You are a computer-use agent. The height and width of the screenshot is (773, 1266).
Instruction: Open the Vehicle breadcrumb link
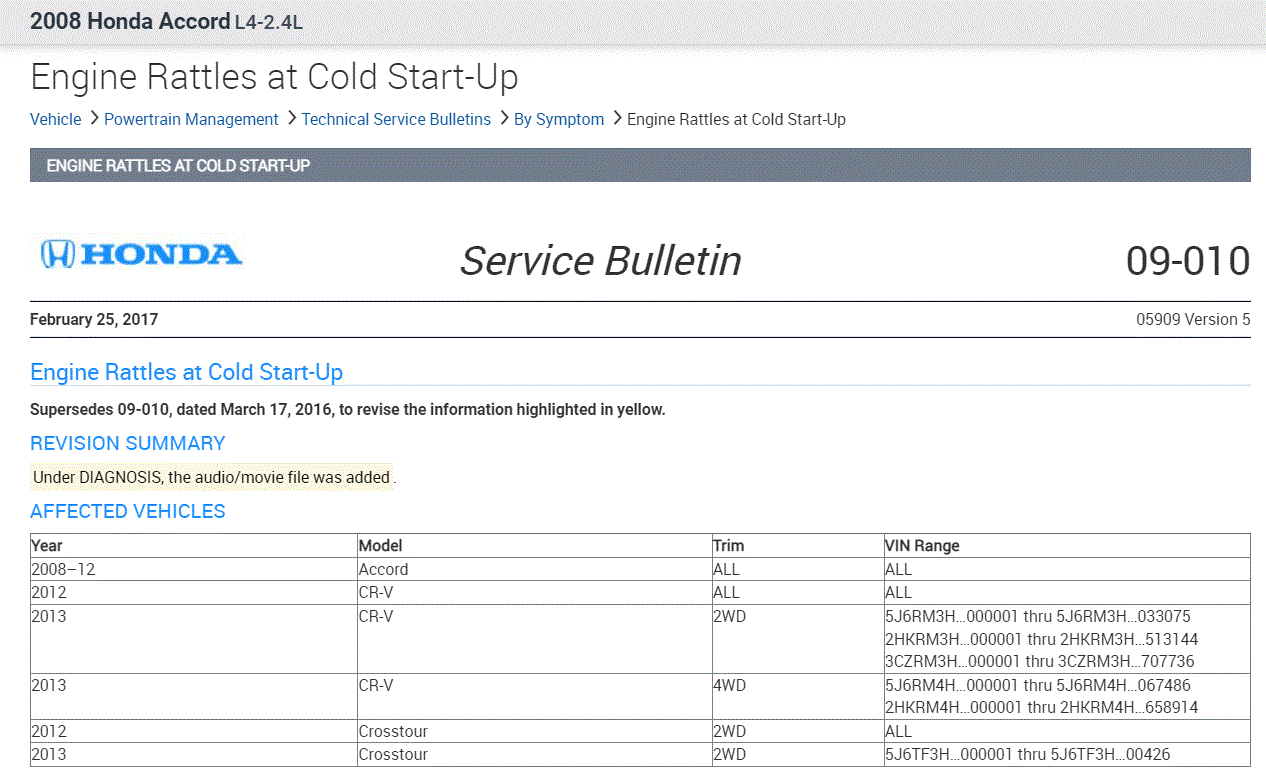tap(56, 120)
